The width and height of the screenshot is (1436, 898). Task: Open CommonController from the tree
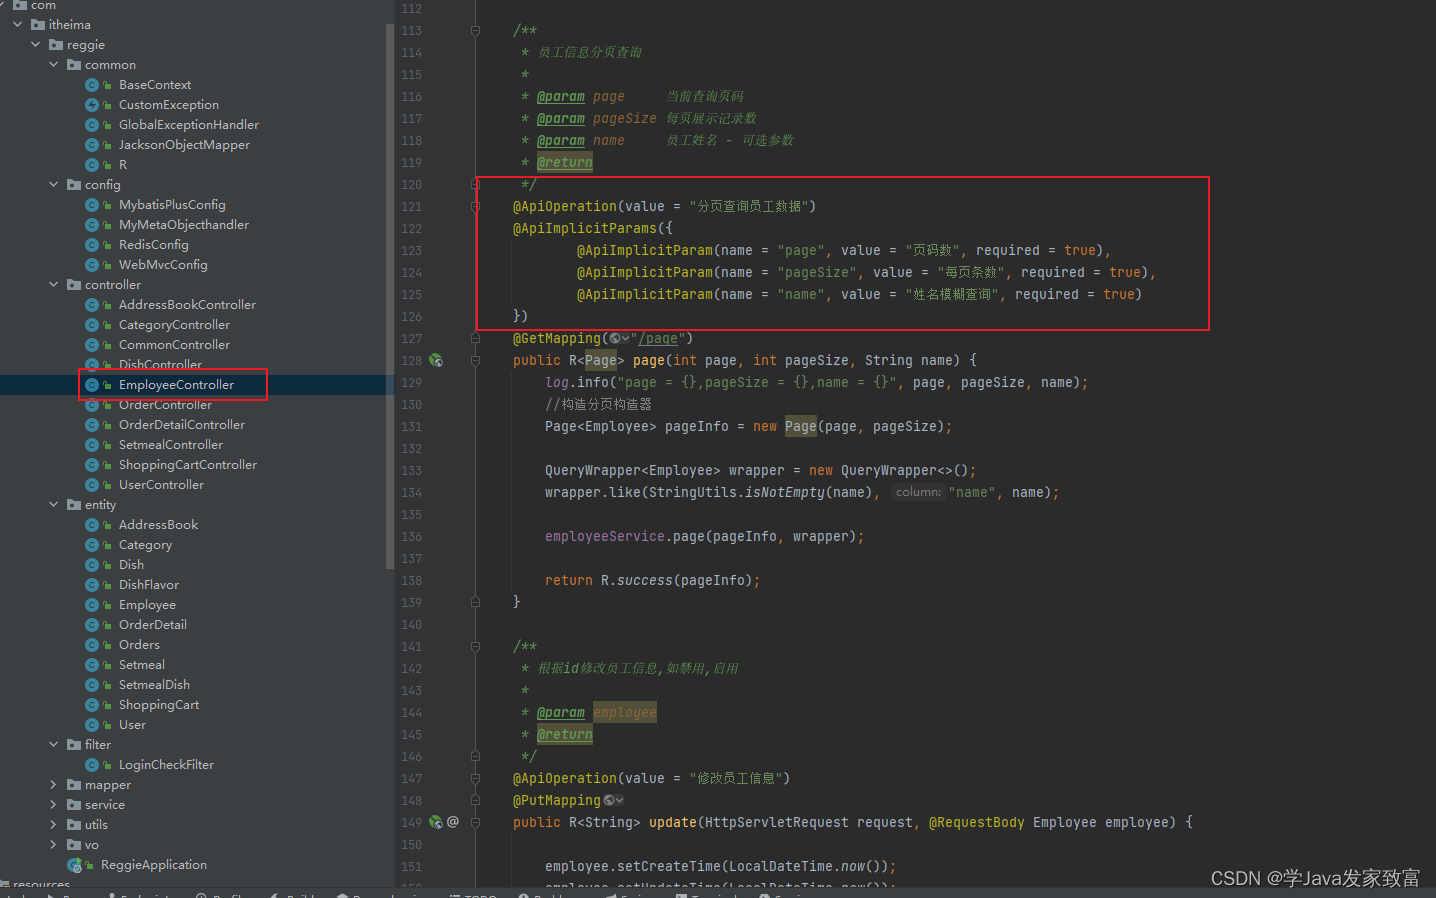tap(174, 345)
